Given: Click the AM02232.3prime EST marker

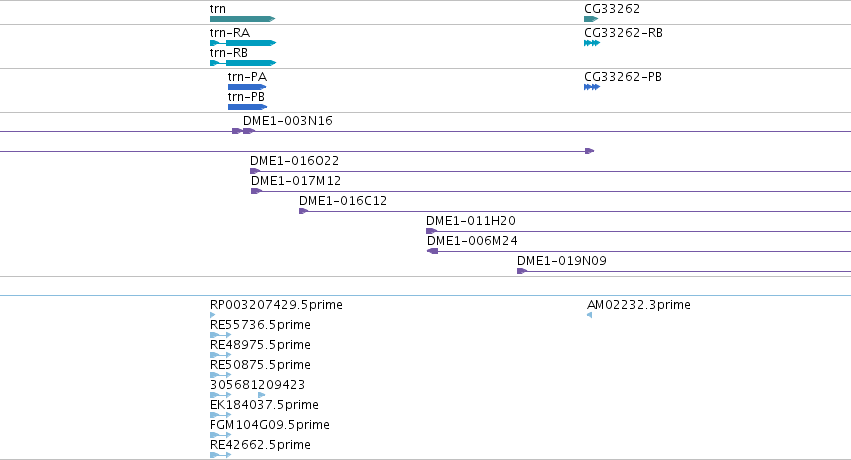Looking at the screenshot, I should [x=589, y=315].
